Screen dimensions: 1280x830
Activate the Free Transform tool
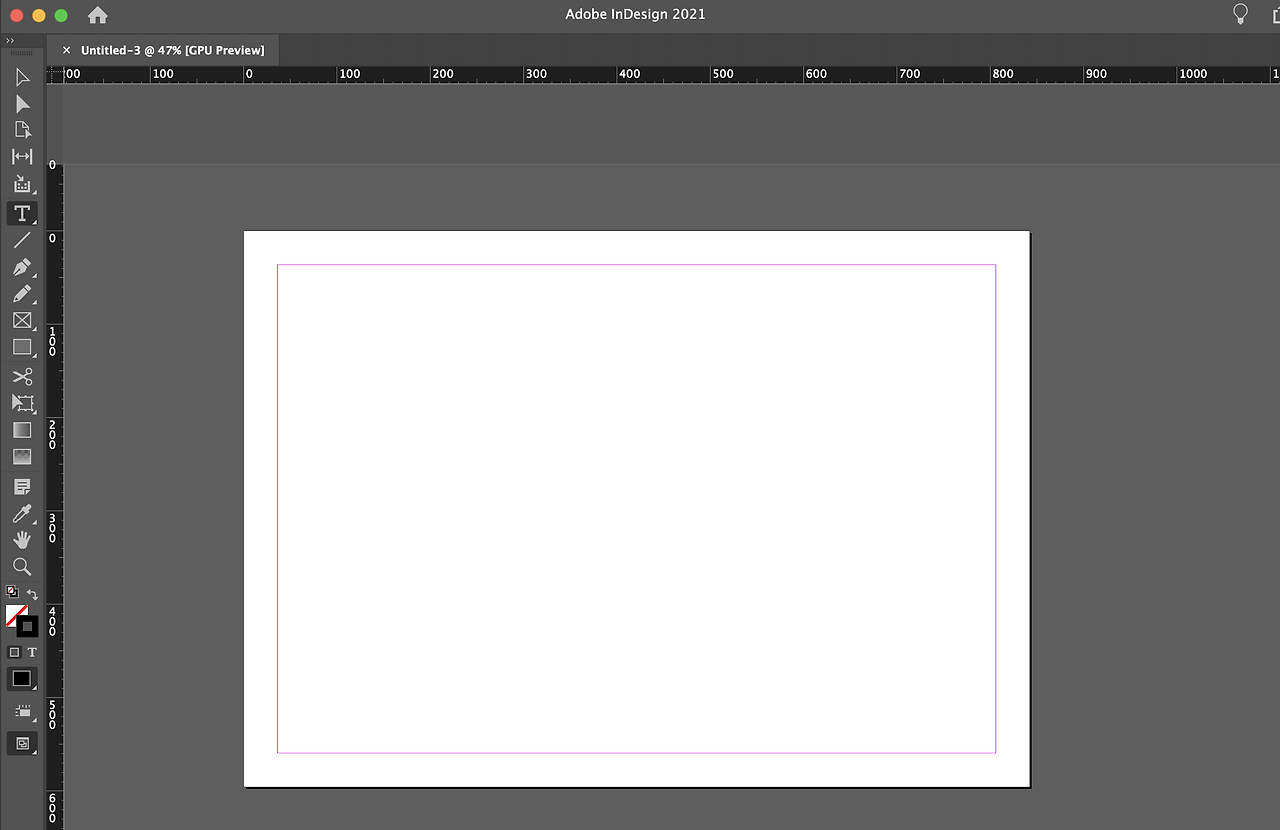pos(22,403)
